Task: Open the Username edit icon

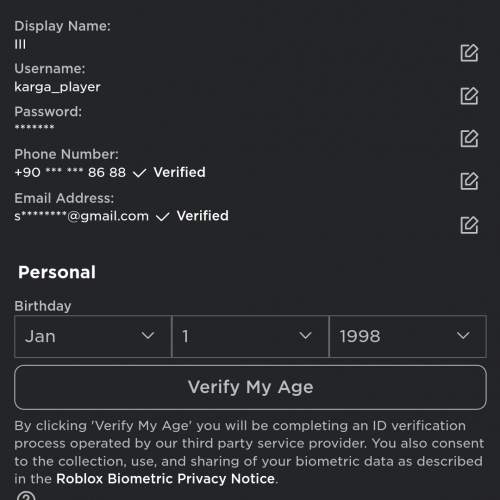Action: click(x=469, y=96)
